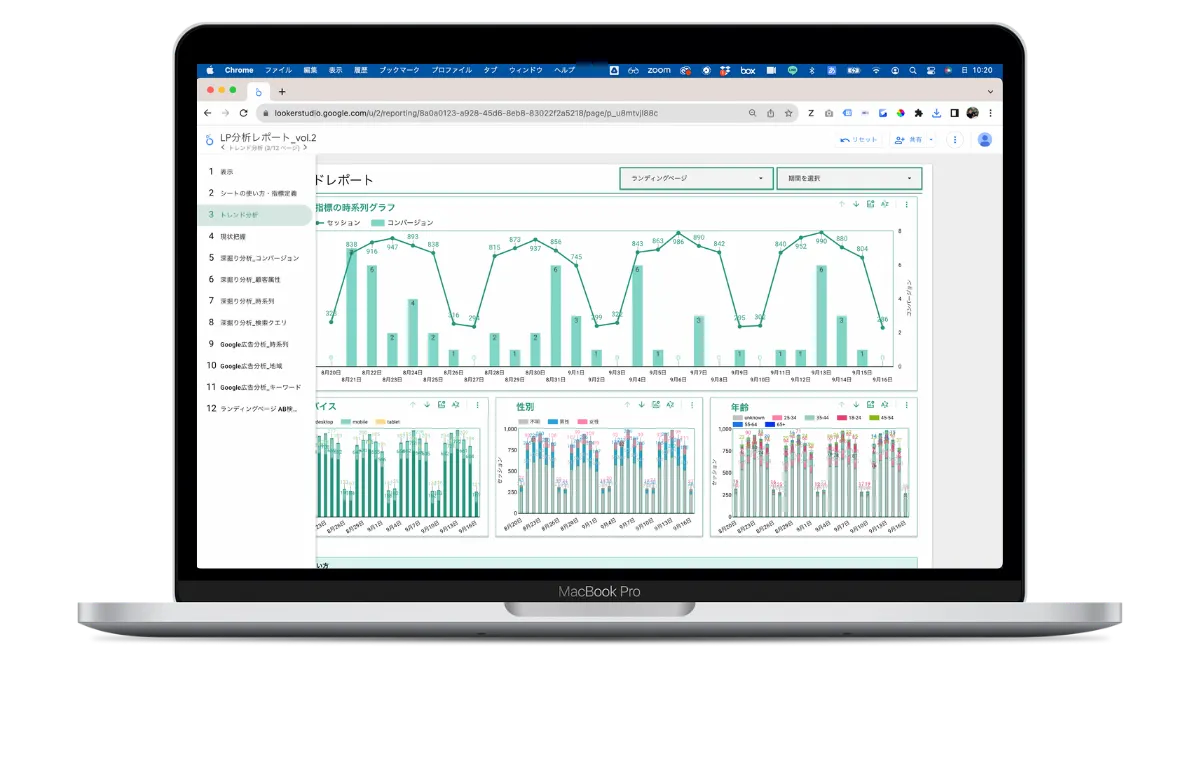Open the ブックマーク menu in the menu bar
Viewport: 1200px width, 772px height.
tap(400, 70)
